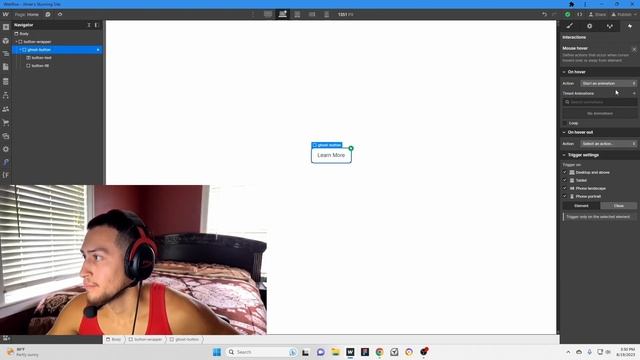Collapse the button-wrapper tree node
The width and height of the screenshot is (640, 360).
16,42
